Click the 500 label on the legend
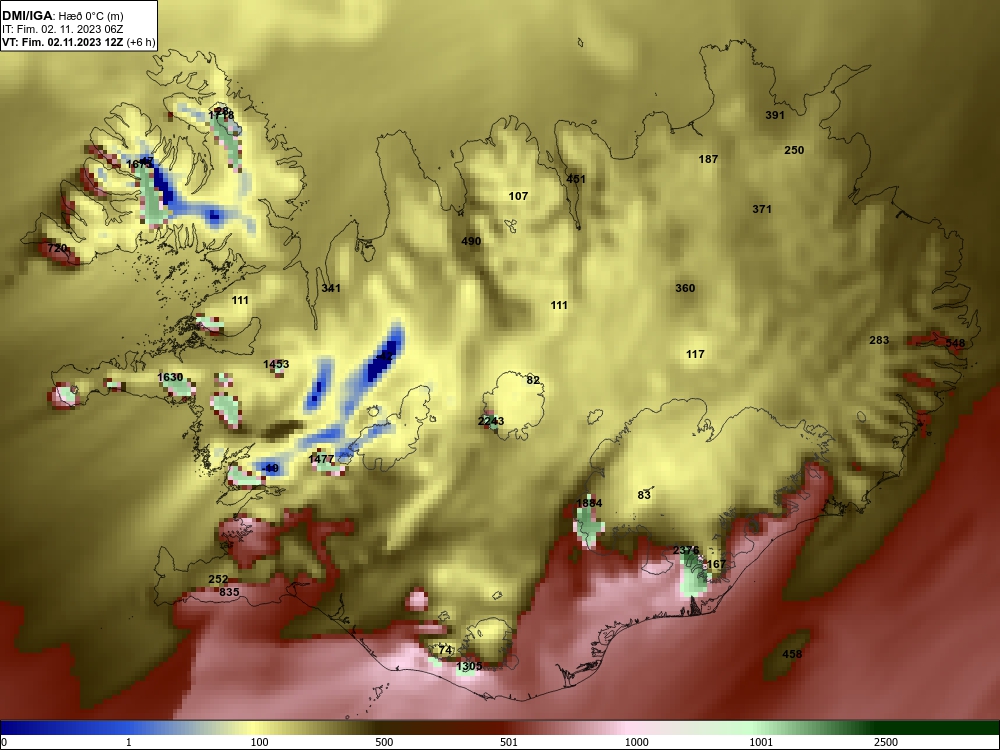The height and width of the screenshot is (750, 1000). (385, 742)
